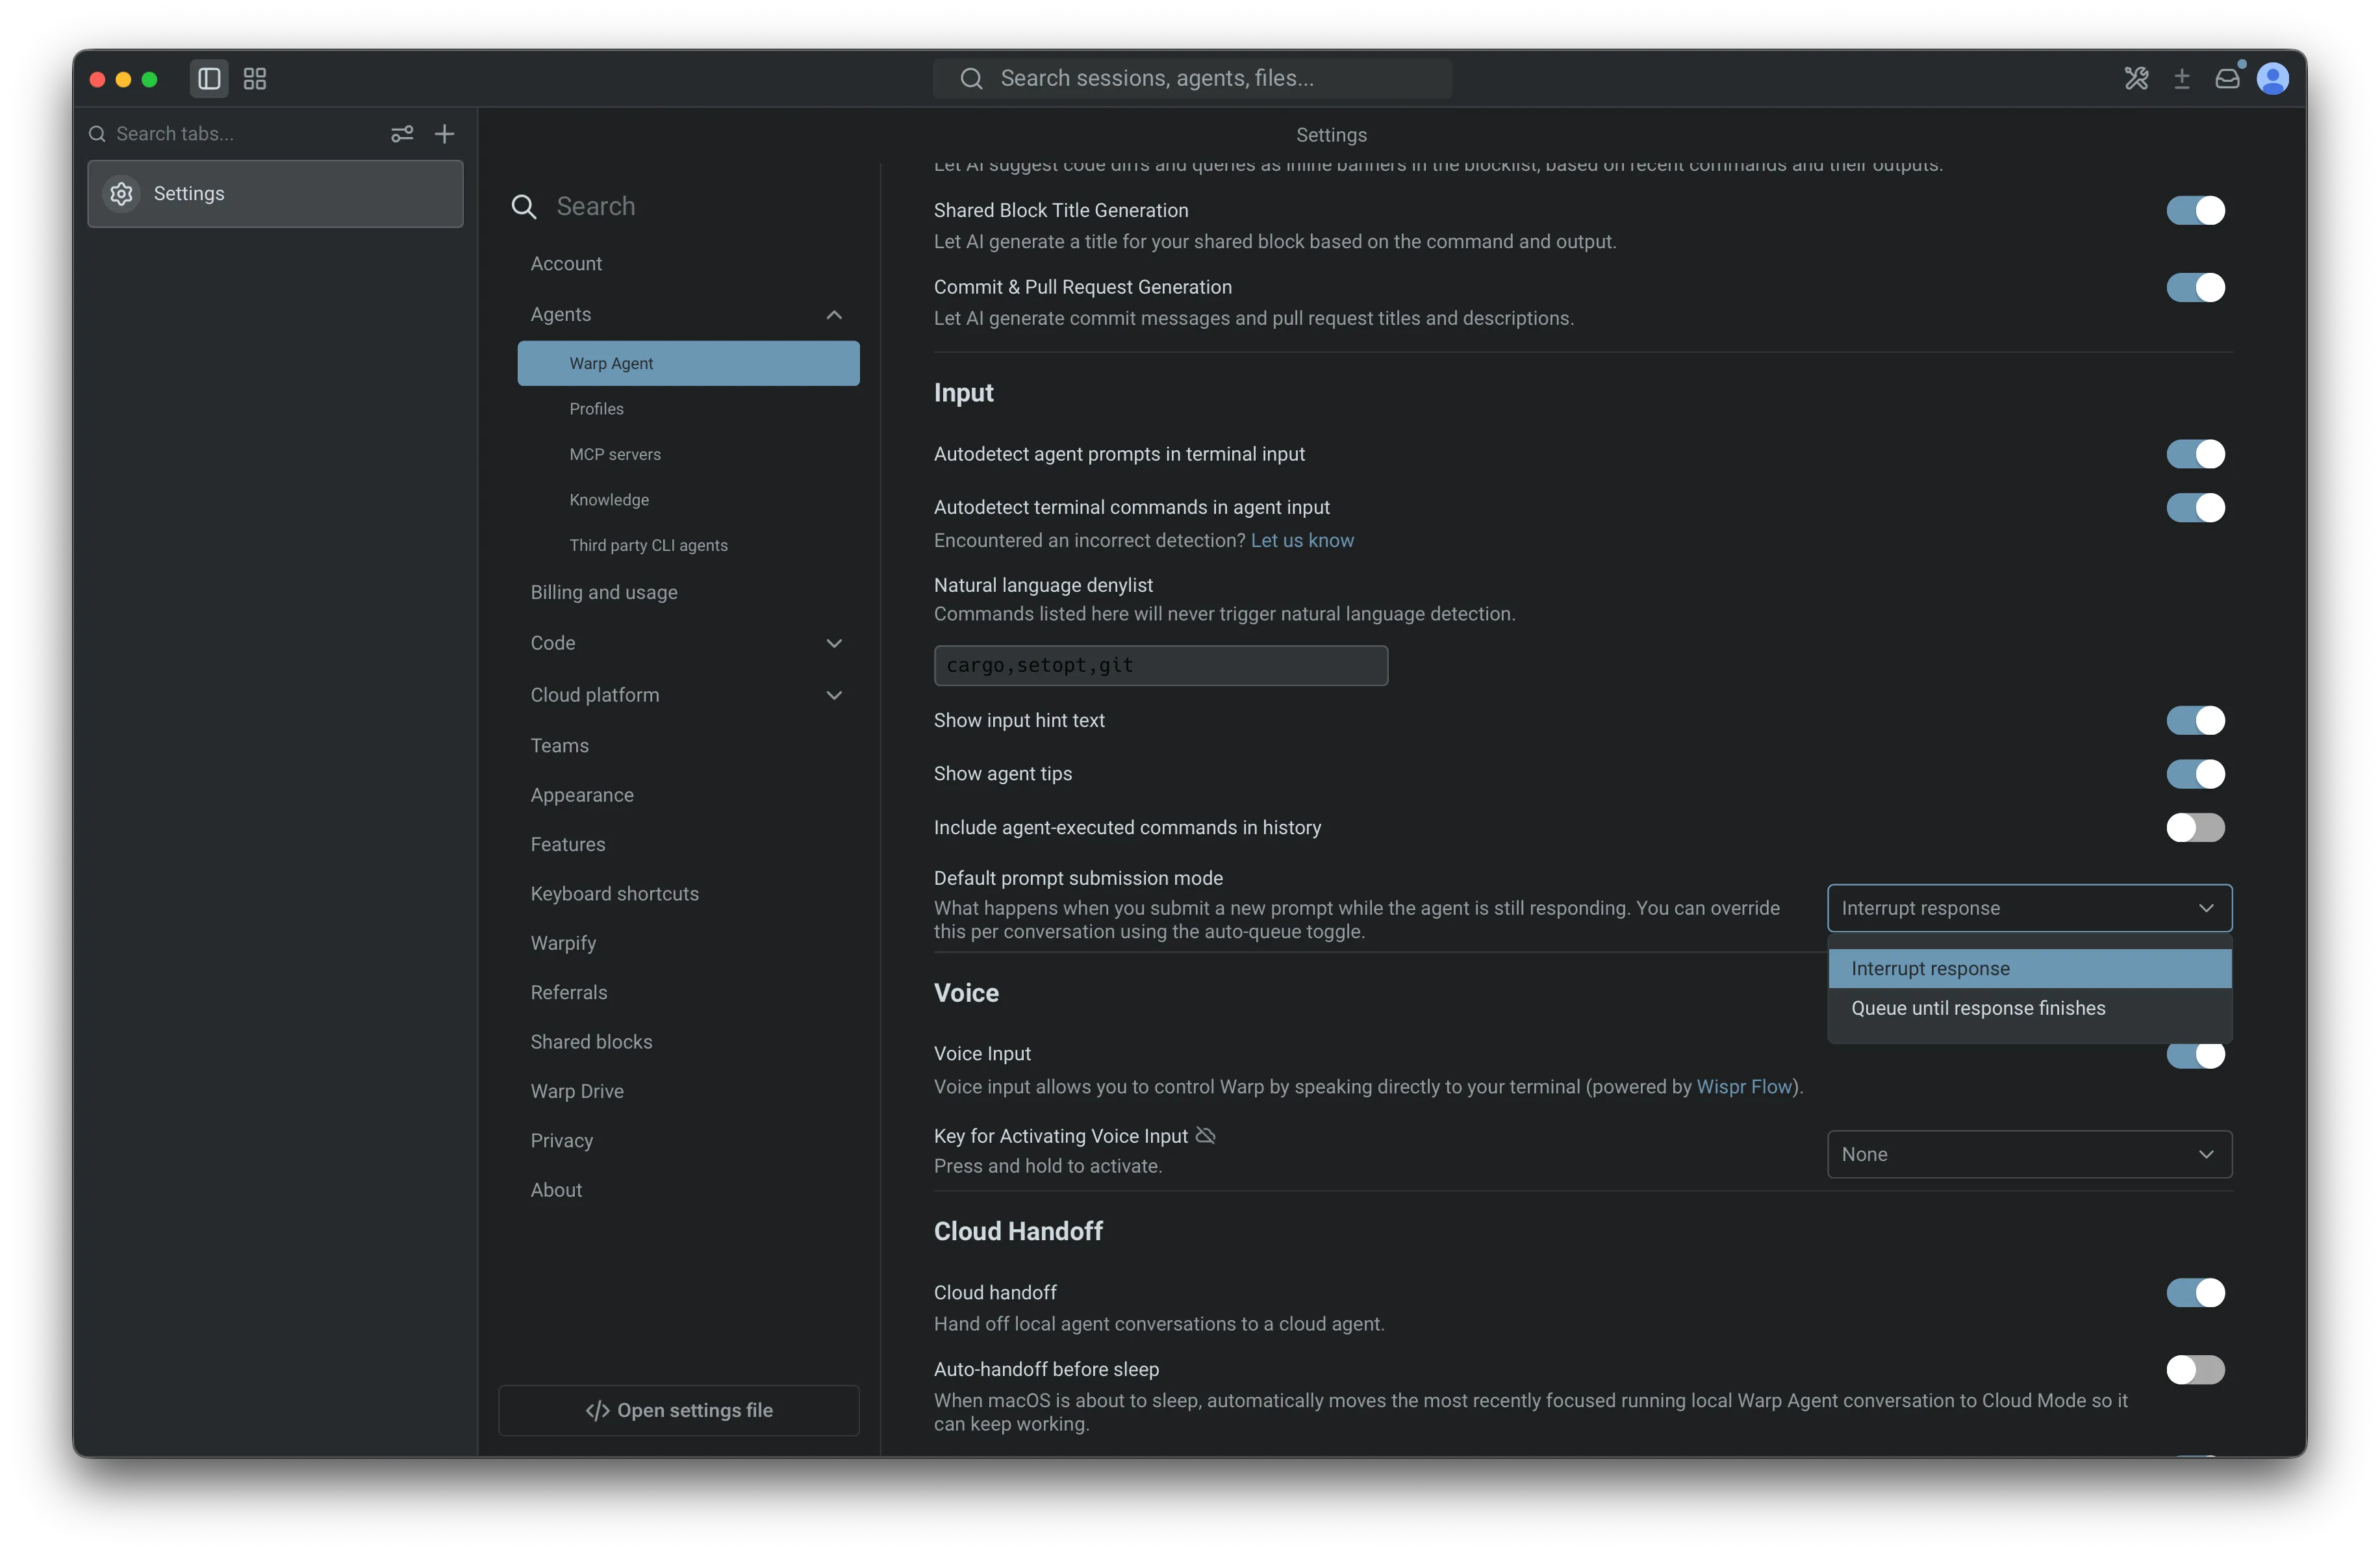The height and width of the screenshot is (1554, 2380).
Task: Open the Key for Activating Voice Input dropdown
Action: (x=2029, y=1154)
